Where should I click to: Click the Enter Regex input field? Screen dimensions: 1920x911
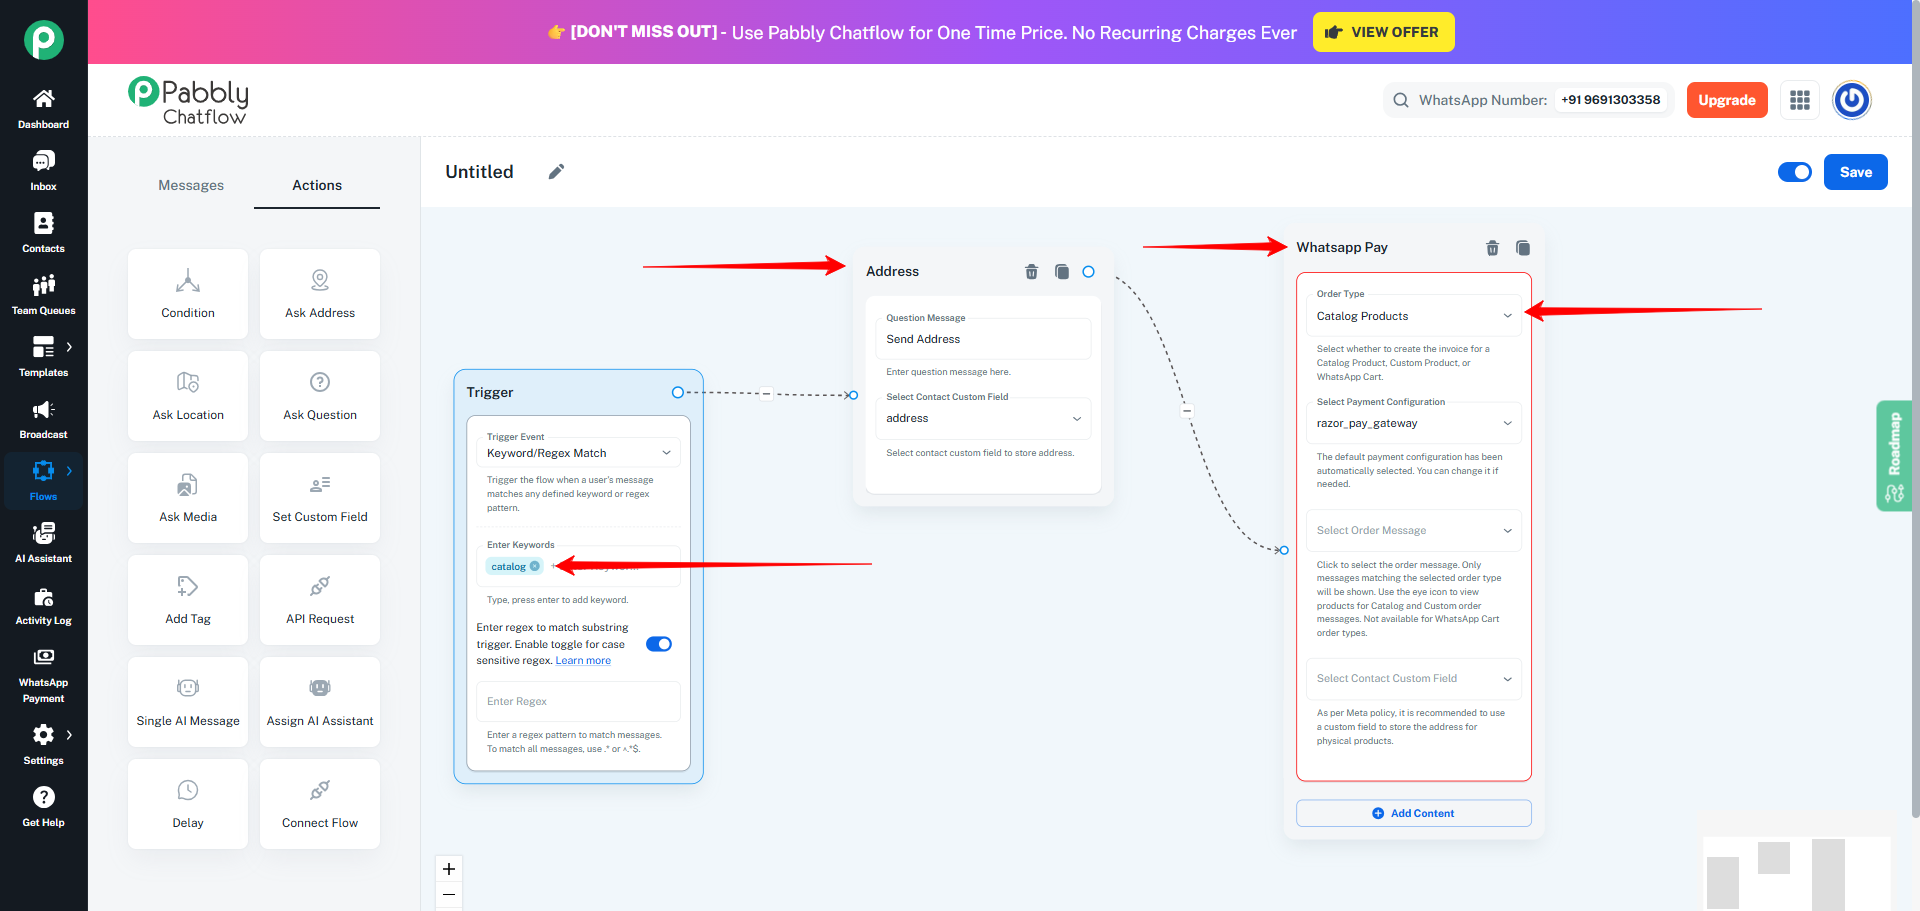point(579,702)
